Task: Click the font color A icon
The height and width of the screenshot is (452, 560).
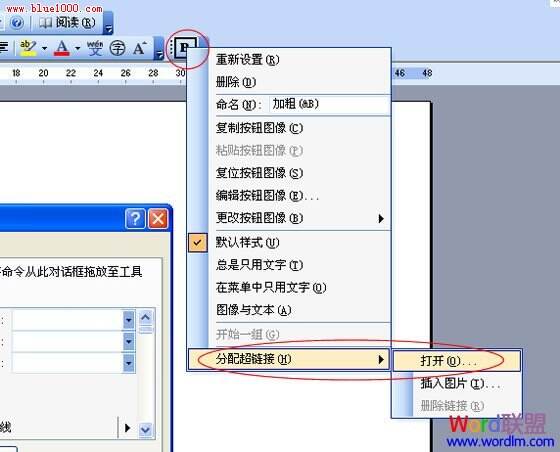Action: point(61,48)
